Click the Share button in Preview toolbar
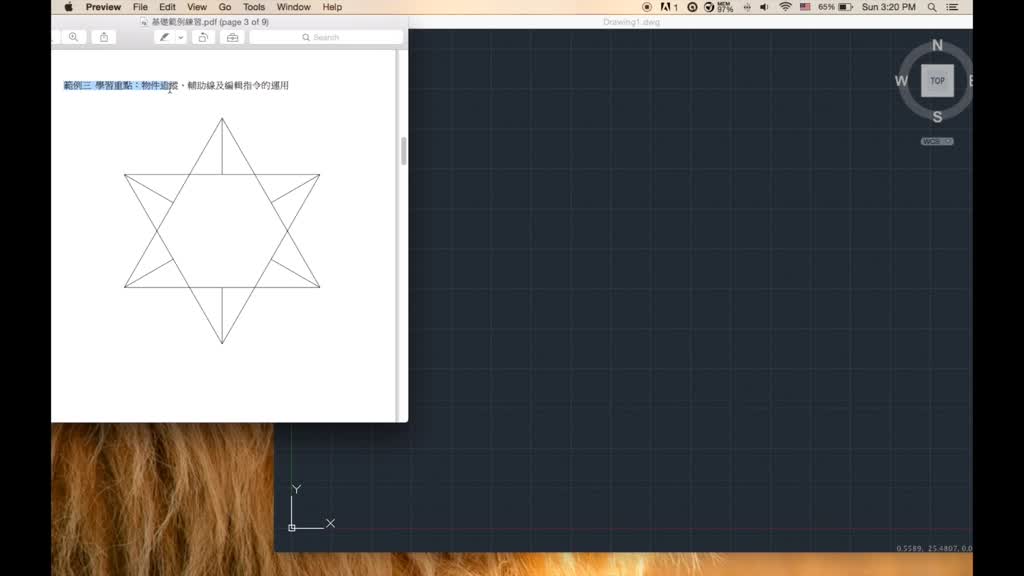1024x576 pixels. (x=104, y=37)
